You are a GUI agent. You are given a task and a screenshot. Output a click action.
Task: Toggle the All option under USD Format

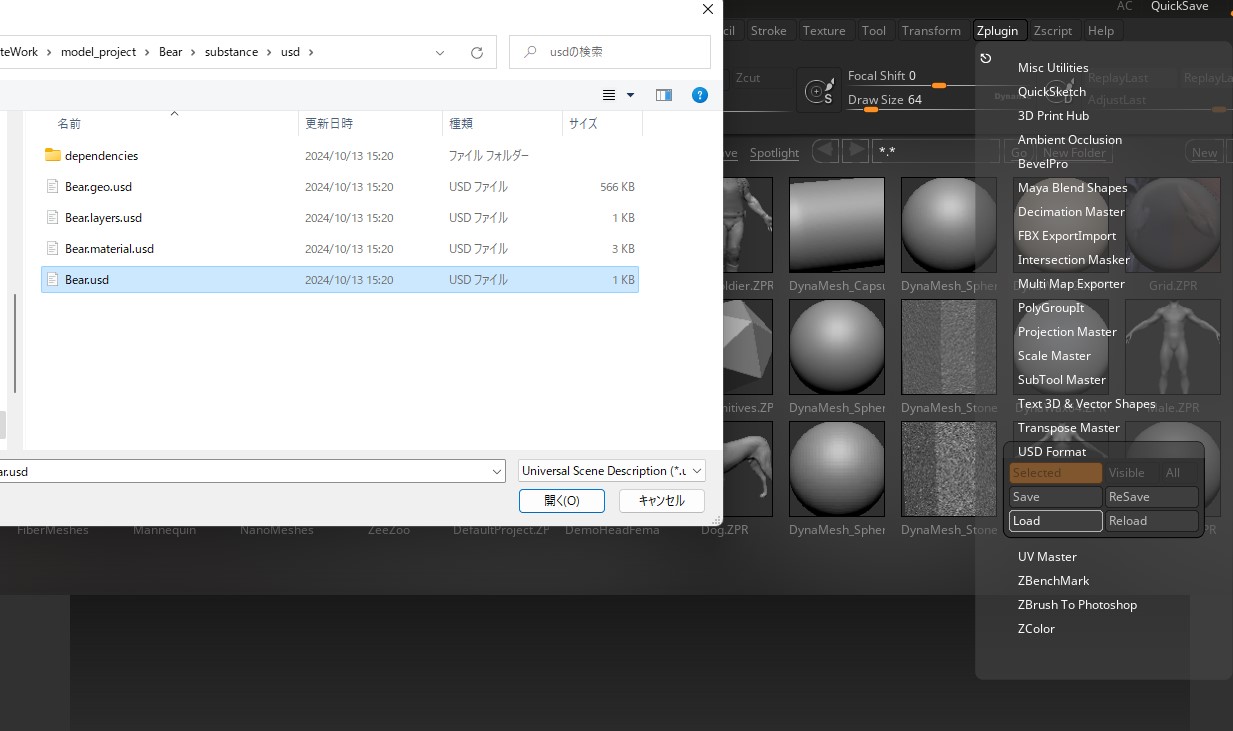point(1173,473)
